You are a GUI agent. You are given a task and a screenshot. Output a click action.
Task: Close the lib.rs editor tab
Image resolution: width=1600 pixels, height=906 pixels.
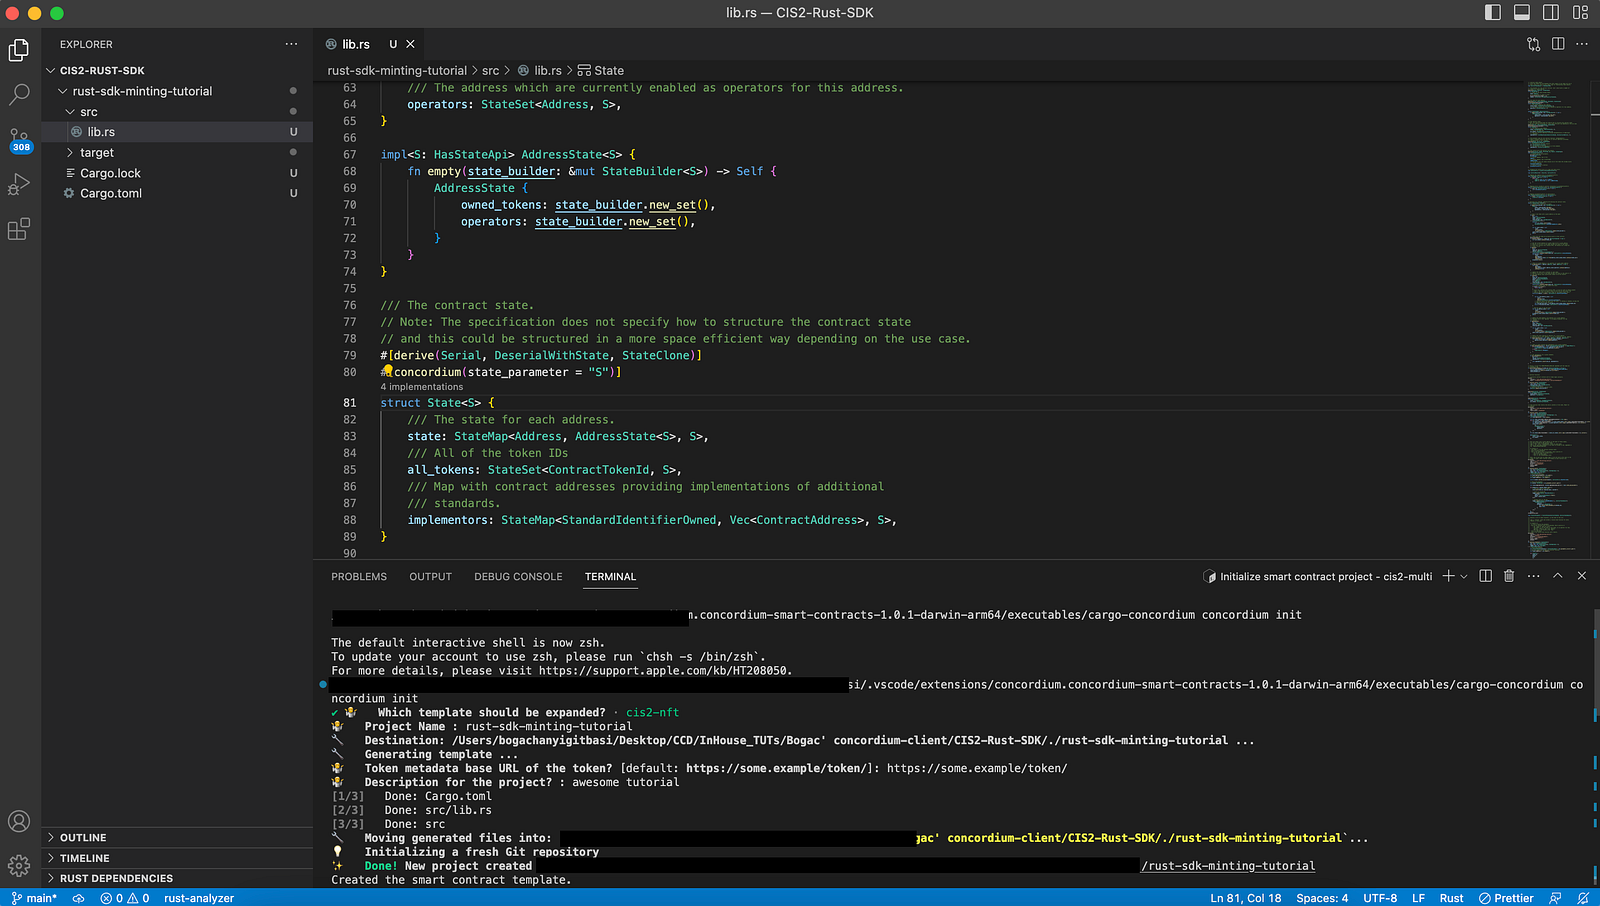click(x=410, y=44)
